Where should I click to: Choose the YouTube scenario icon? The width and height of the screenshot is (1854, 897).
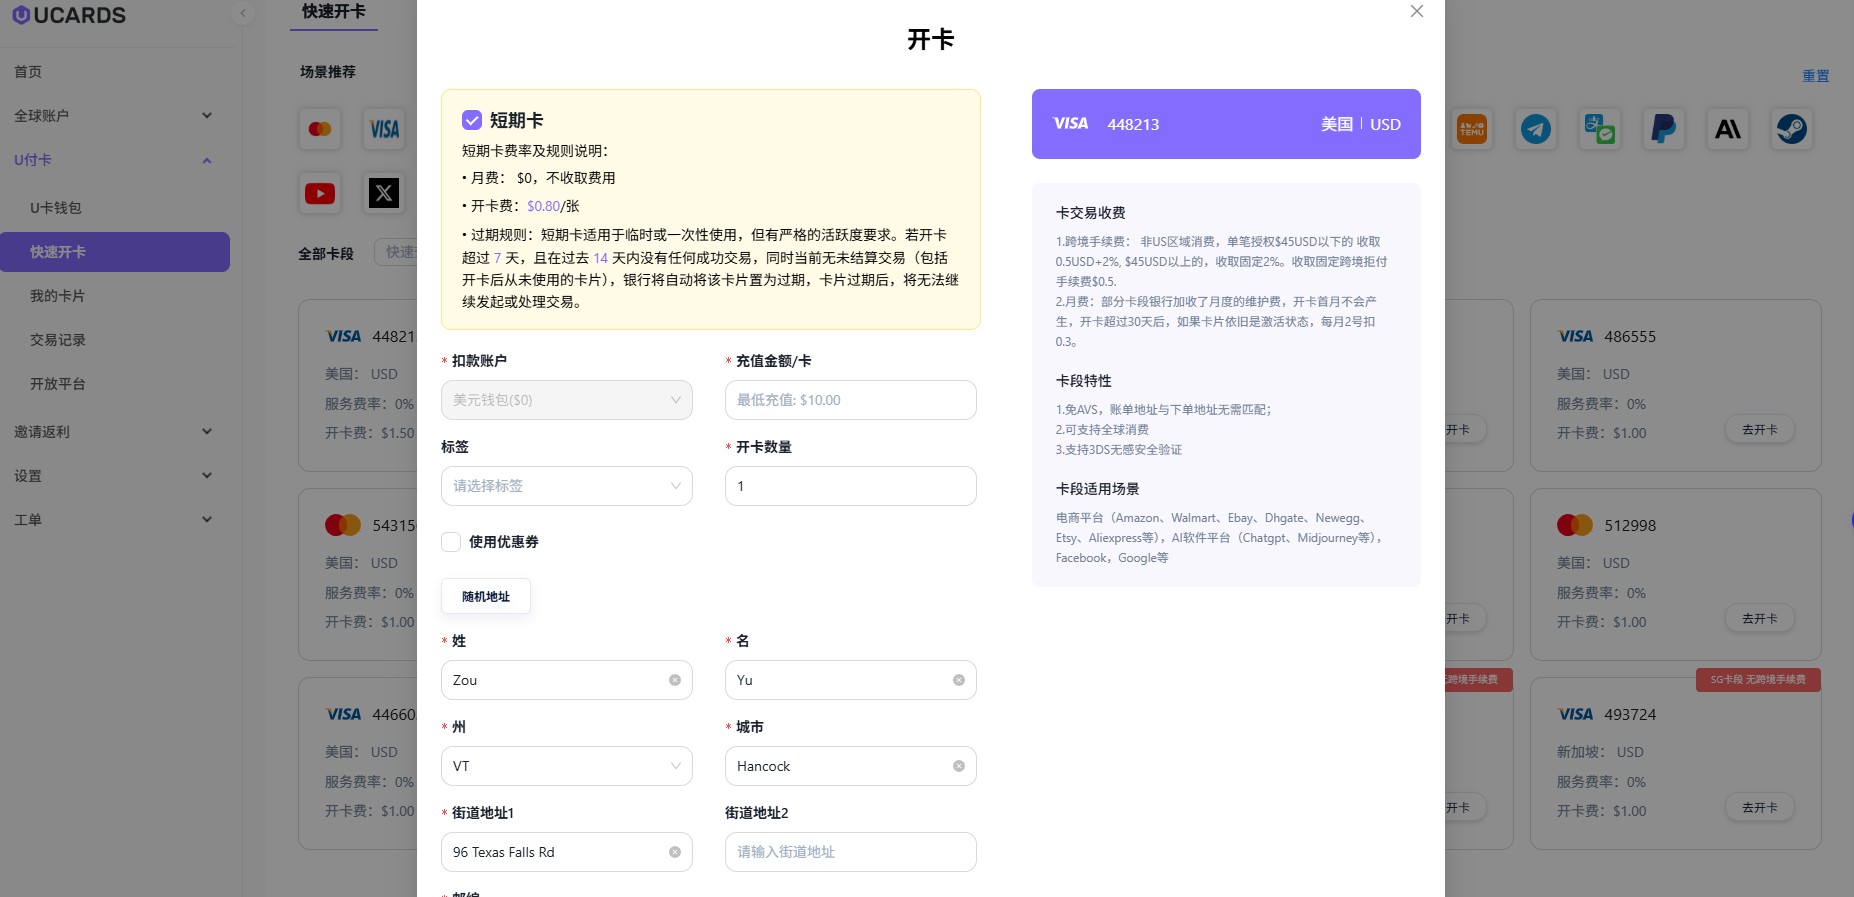(x=320, y=193)
